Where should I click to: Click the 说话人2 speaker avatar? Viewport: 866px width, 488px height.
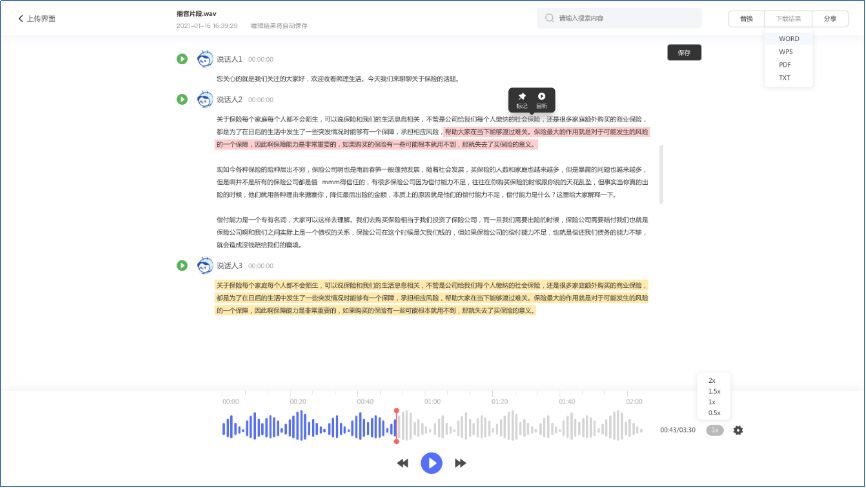coord(205,99)
